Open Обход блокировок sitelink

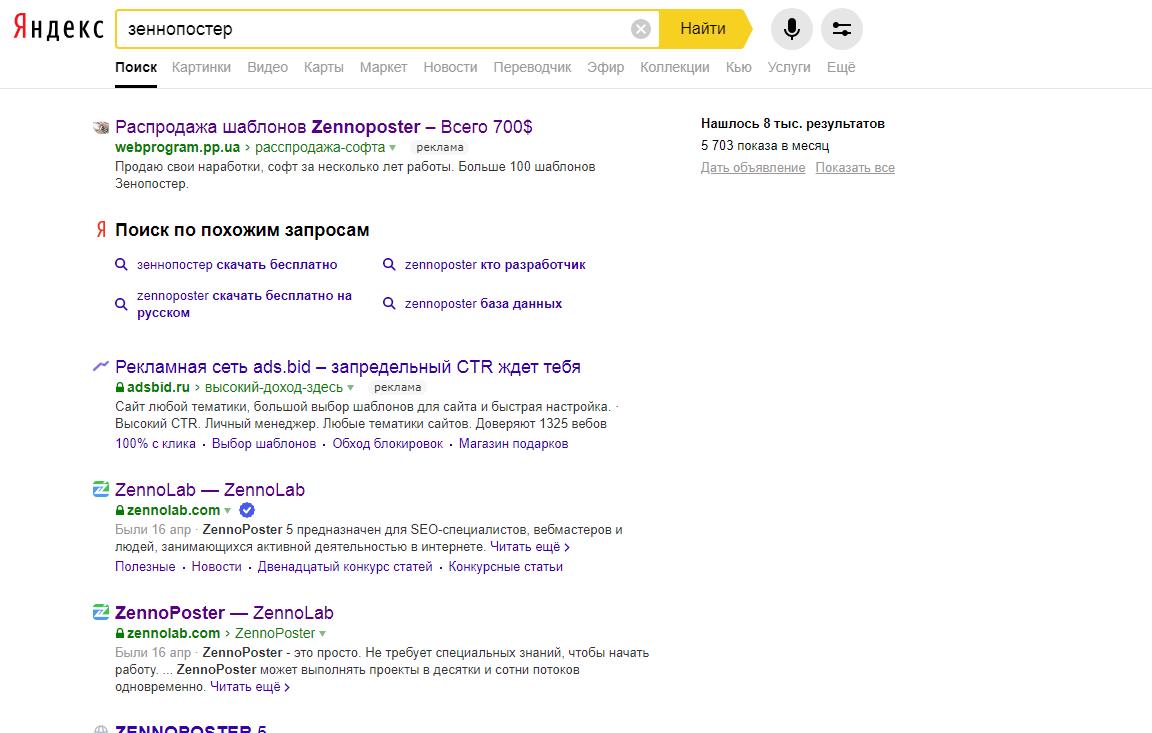(x=387, y=444)
